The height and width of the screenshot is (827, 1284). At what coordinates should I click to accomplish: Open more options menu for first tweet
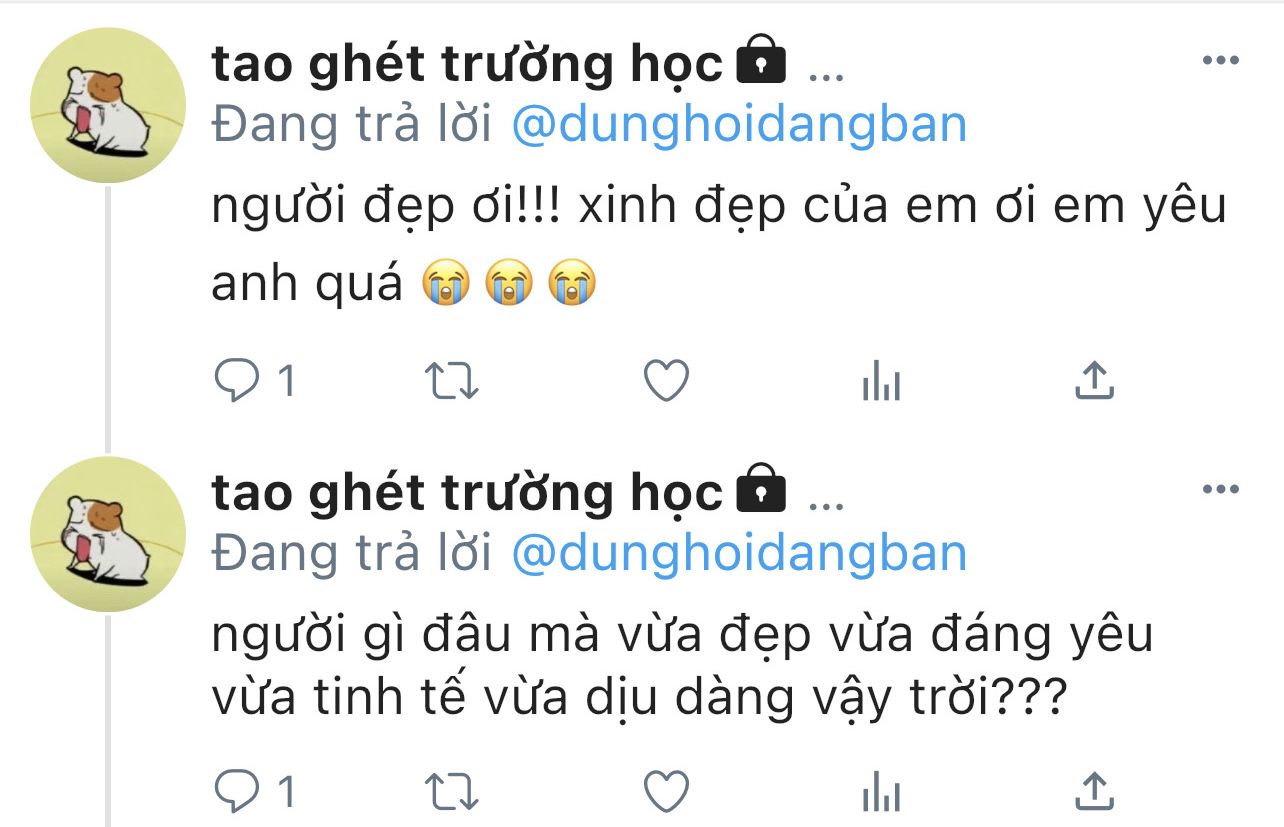pyautogui.click(x=1220, y=61)
